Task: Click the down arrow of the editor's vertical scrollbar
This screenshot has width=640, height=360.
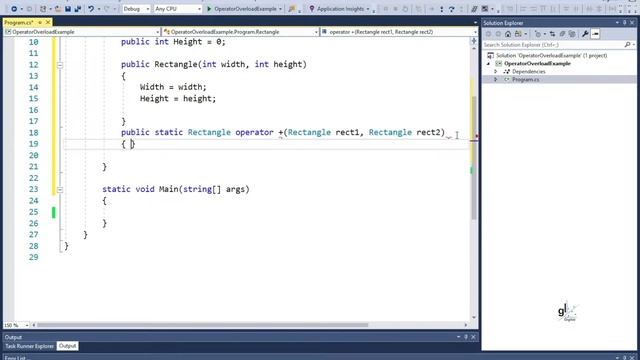Action: pos(474,317)
